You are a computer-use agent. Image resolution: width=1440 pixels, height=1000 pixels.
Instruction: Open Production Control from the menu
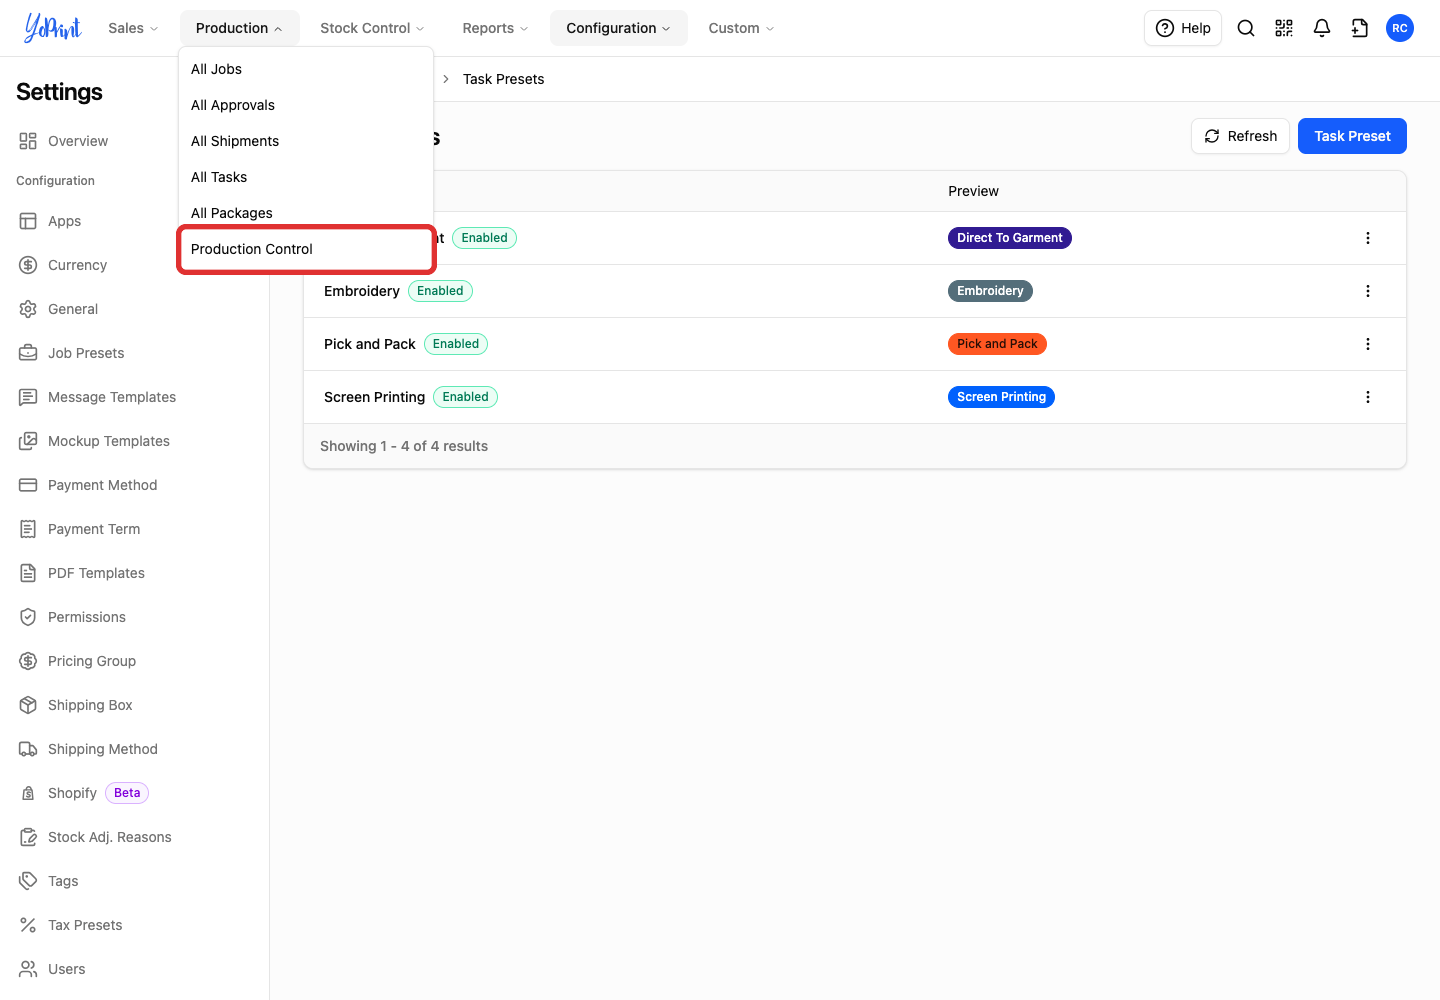306,249
